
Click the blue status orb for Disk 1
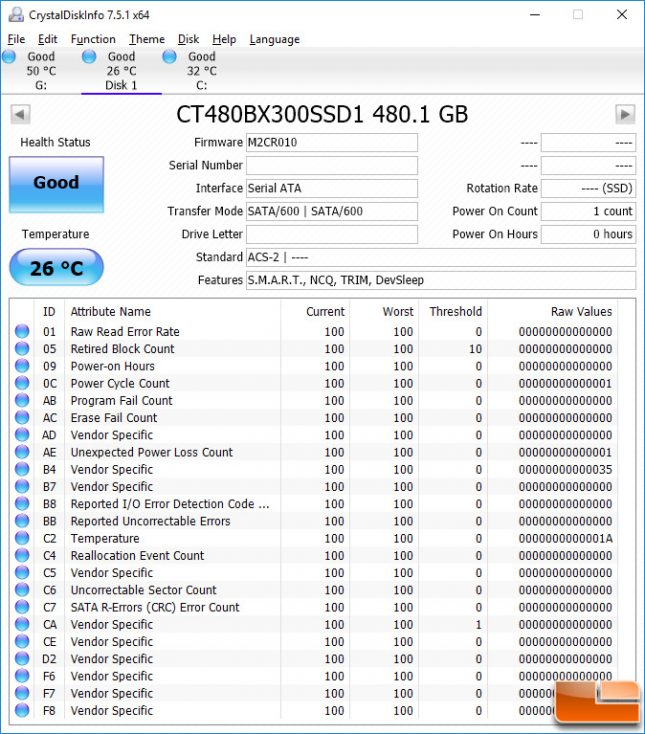coord(89,57)
